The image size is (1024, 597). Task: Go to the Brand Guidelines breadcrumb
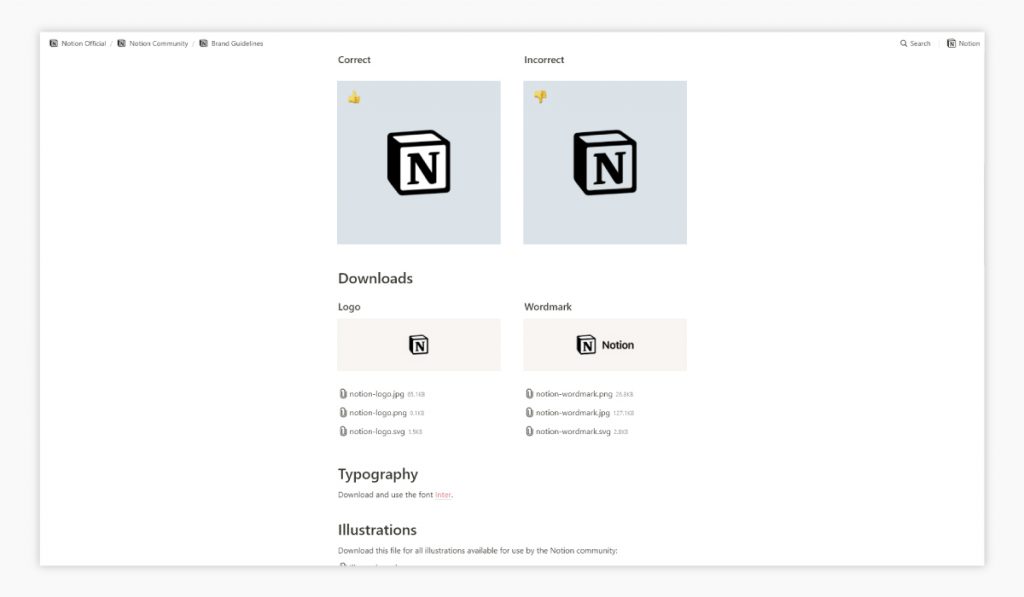pyautogui.click(x=237, y=44)
